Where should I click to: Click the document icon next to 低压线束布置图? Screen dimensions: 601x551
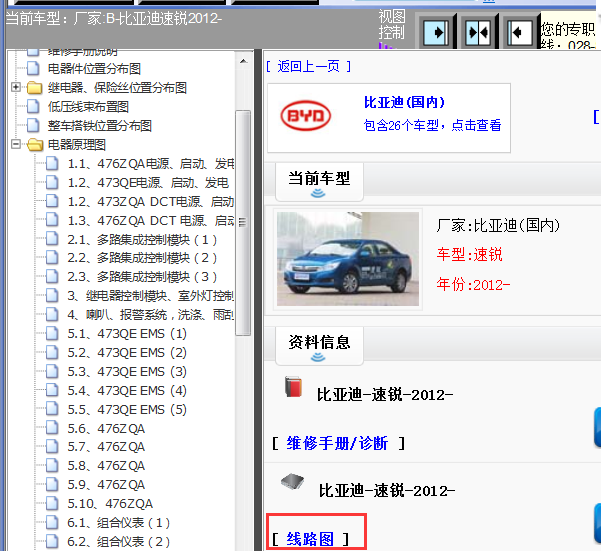(x=33, y=107)
